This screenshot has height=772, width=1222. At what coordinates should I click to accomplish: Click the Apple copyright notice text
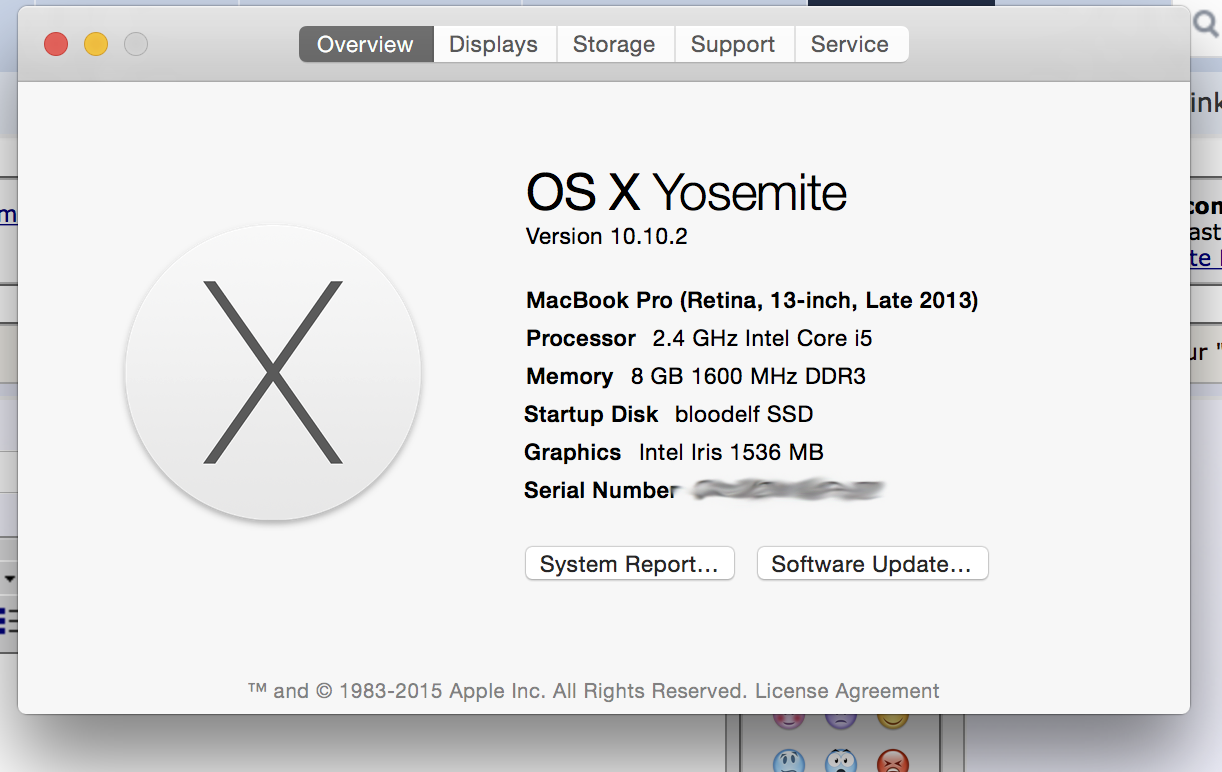(498, 691)
